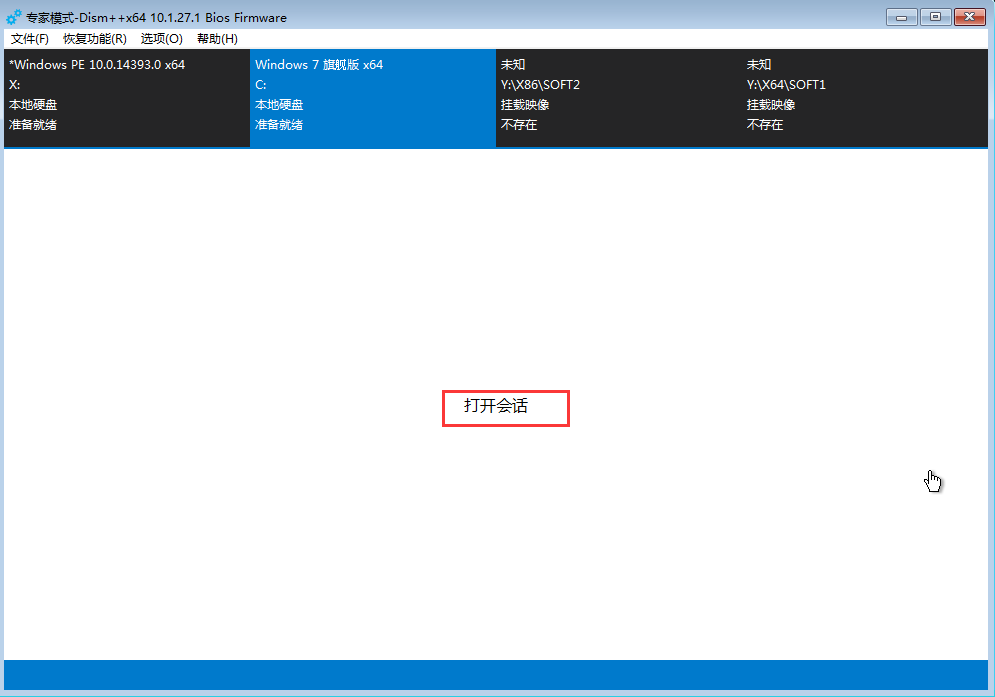Open the 恢复功能(R) menu
Viewport: 995px width, 697px height.
(x=94, y=39)
